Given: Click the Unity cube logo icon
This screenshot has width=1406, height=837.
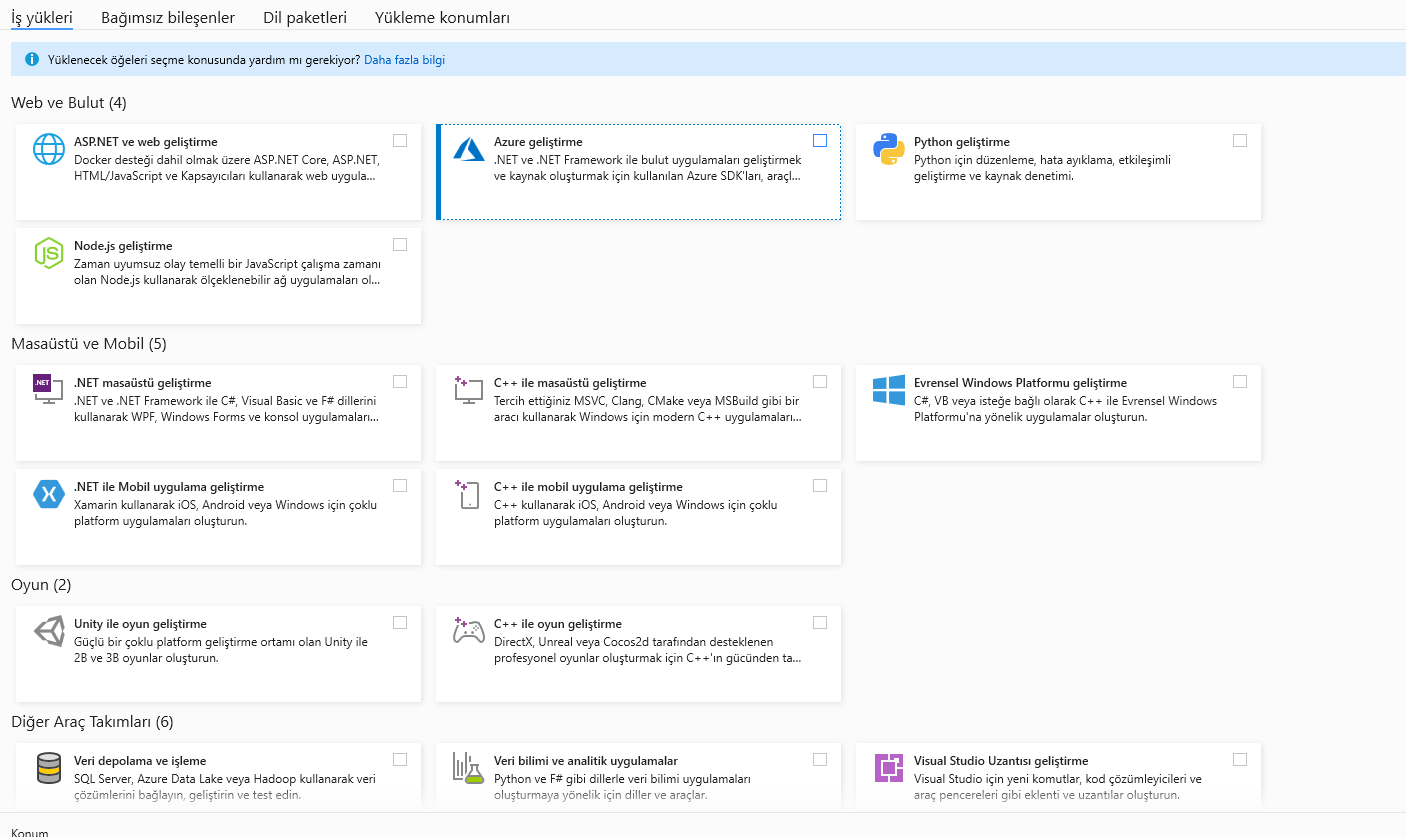Looking at the screenshot, I should (48, 631).
